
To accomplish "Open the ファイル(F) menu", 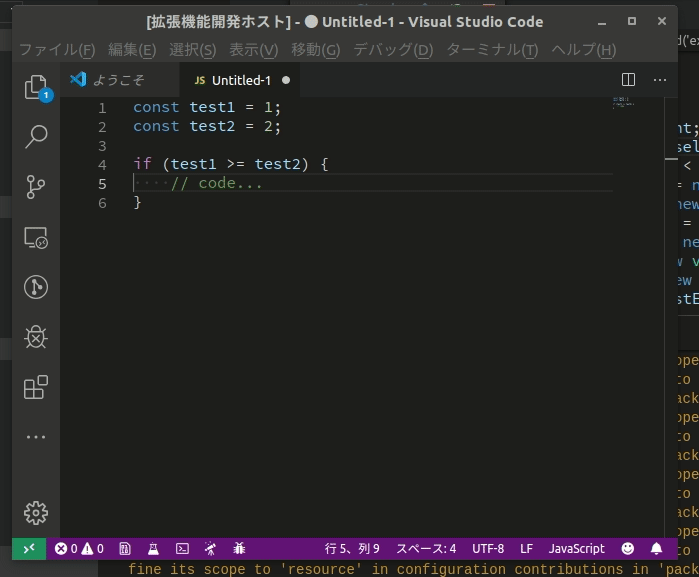I will (x=57, y=49).
